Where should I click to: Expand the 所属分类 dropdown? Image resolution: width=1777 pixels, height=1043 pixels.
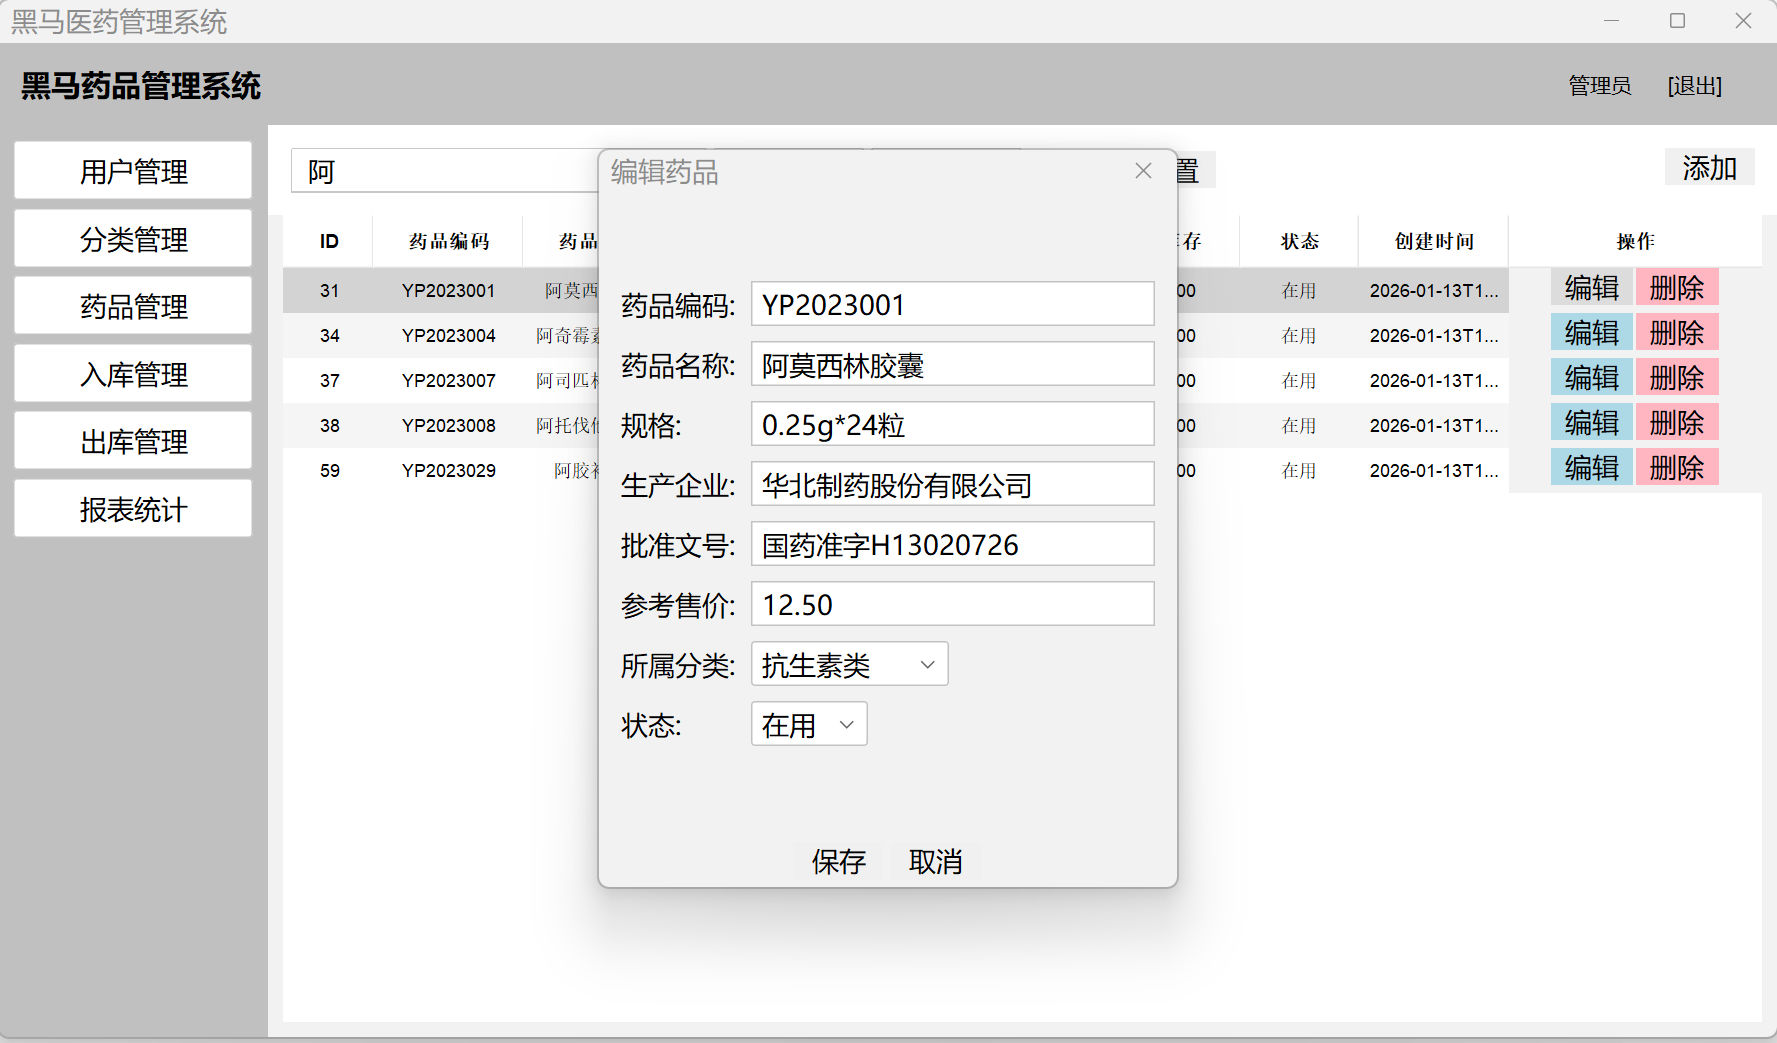click(849, 665)
